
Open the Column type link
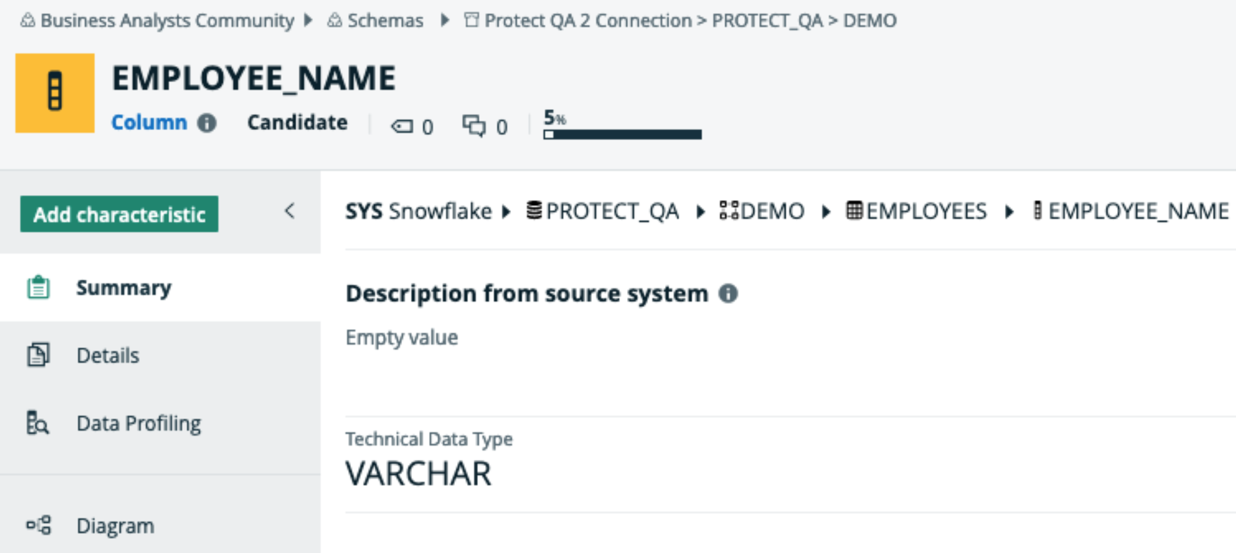point(148,122)
